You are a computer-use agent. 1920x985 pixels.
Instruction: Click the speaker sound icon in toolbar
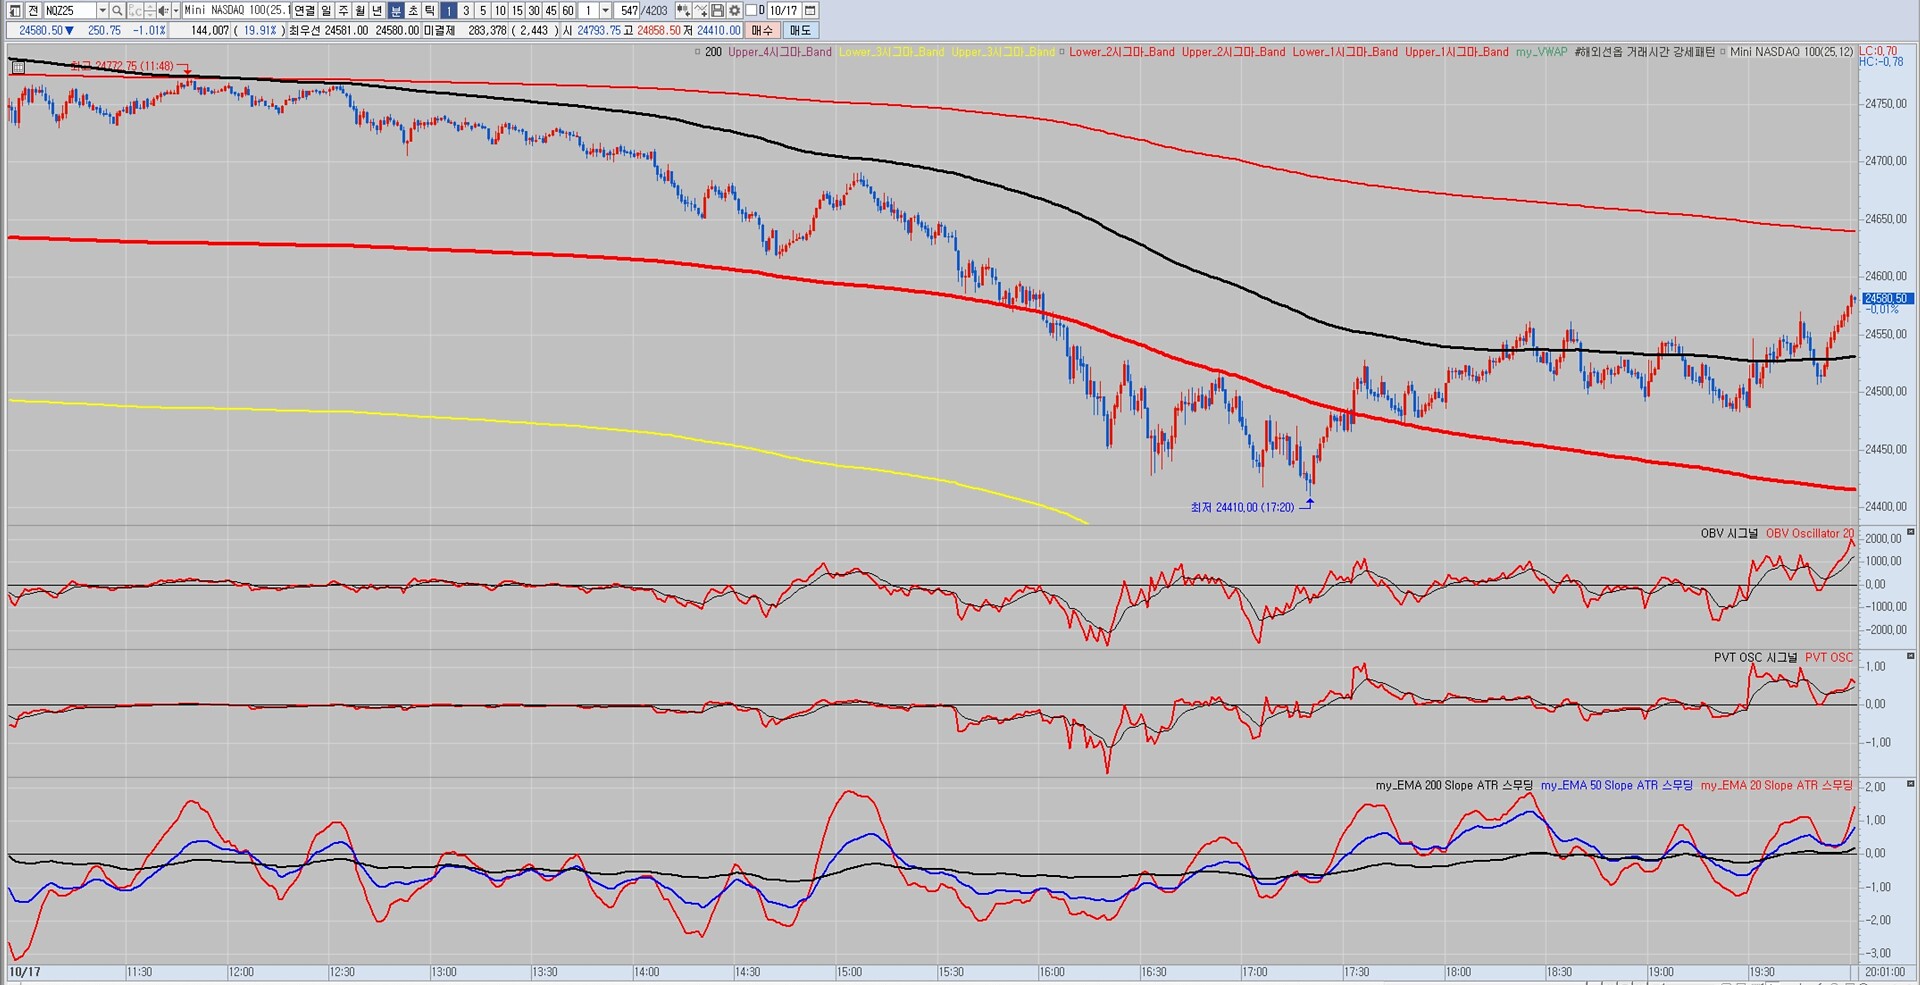click(x=163, y=10)
